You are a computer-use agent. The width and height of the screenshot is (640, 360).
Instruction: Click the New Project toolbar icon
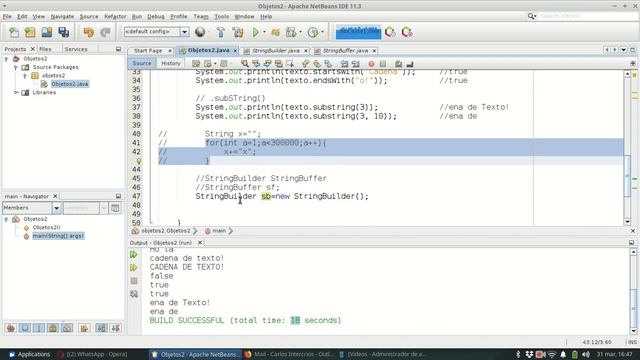30,32
